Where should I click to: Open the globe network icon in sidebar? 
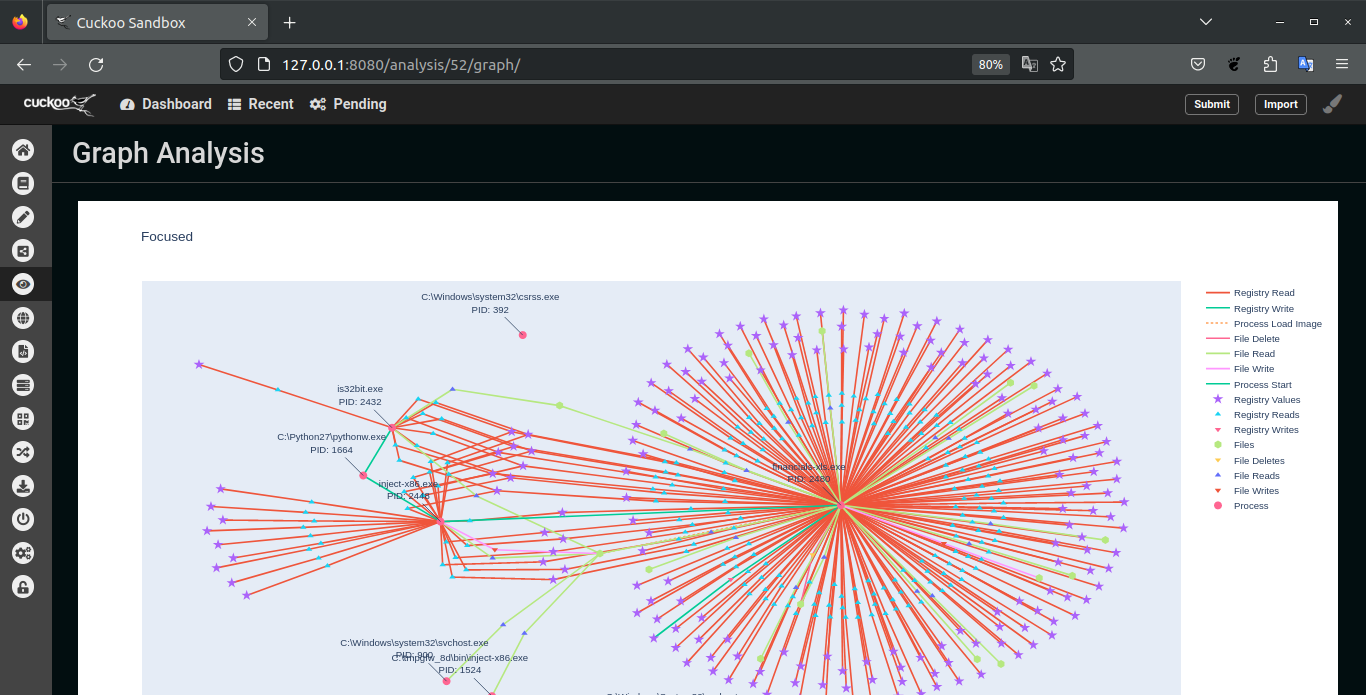tap(23, 318)
